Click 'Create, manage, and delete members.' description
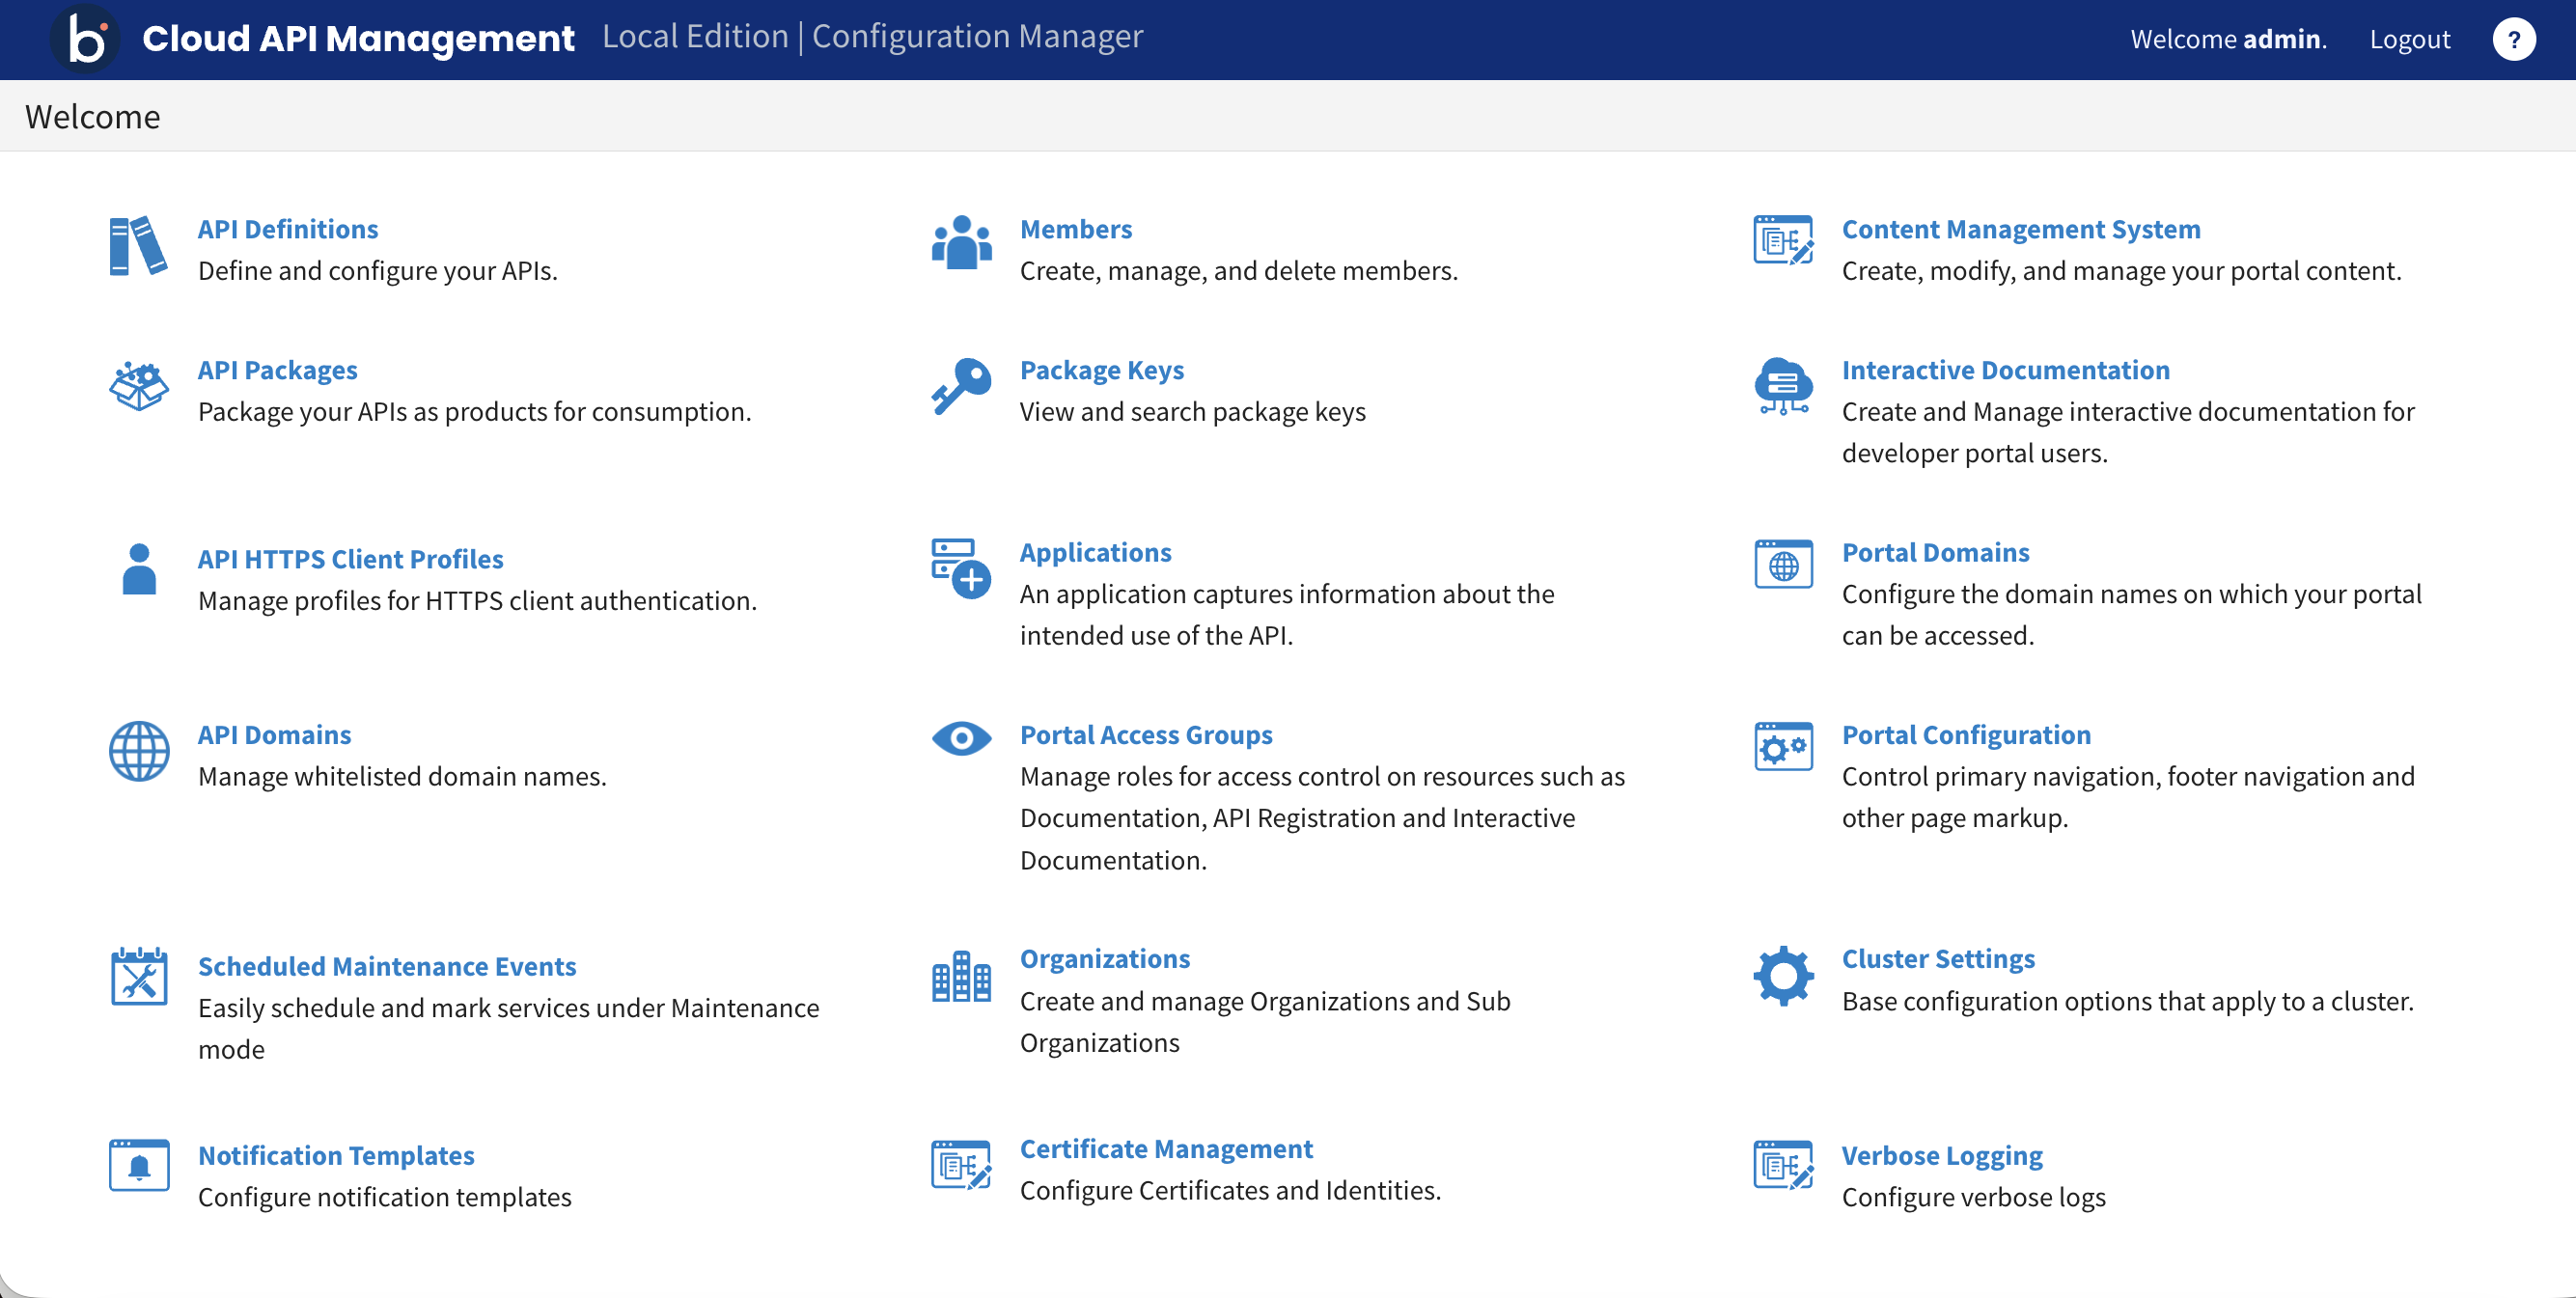The height and width of the screenshot is (1298, 2576). [1239, 270]
